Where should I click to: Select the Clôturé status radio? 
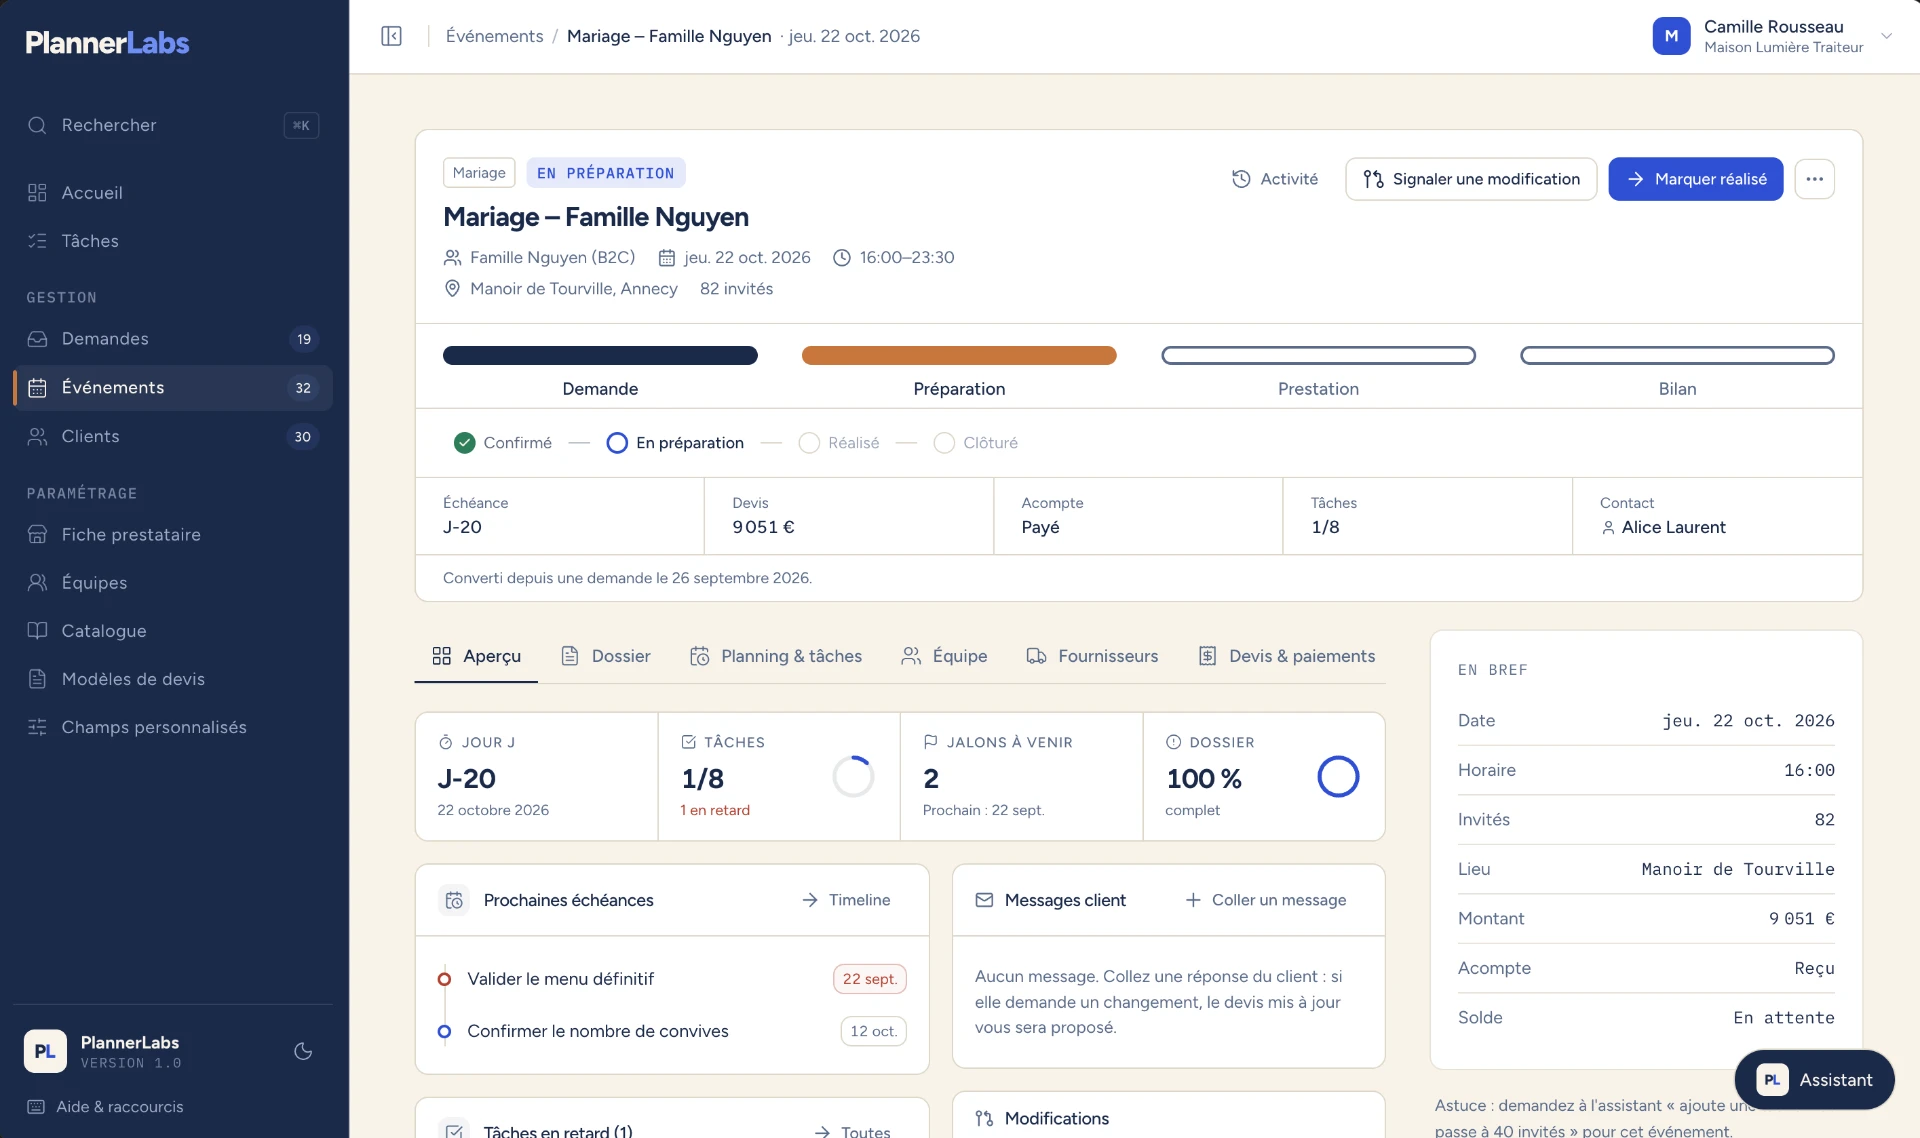944,443
